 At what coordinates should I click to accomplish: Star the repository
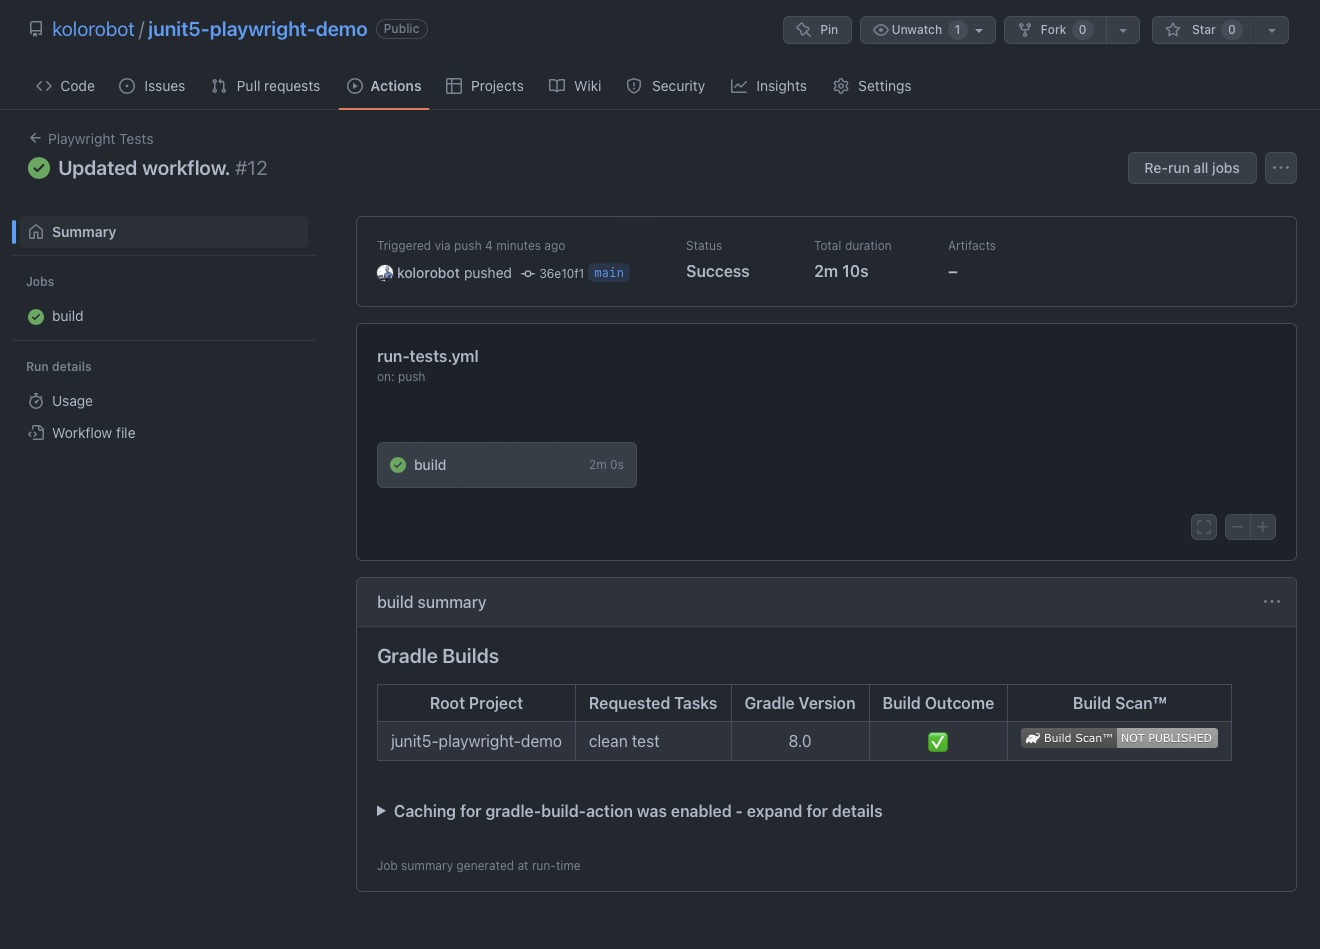coord(1202,30)
